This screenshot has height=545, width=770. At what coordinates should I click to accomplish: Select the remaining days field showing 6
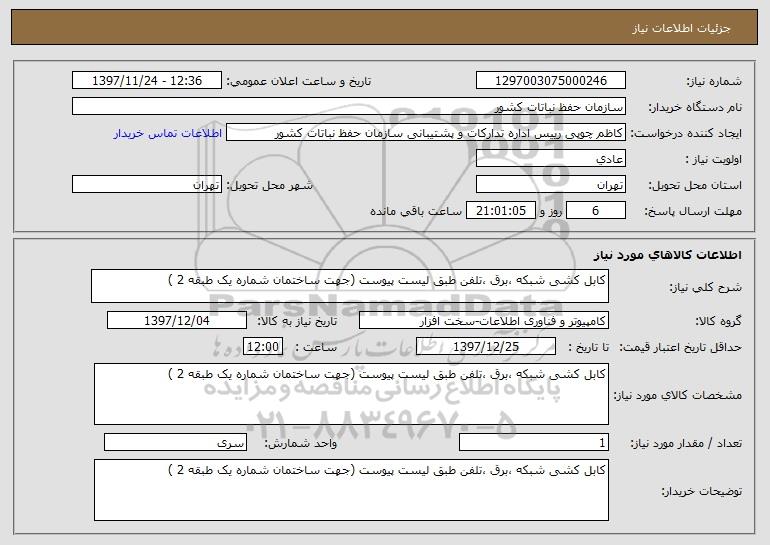click(x=596, y=211)
